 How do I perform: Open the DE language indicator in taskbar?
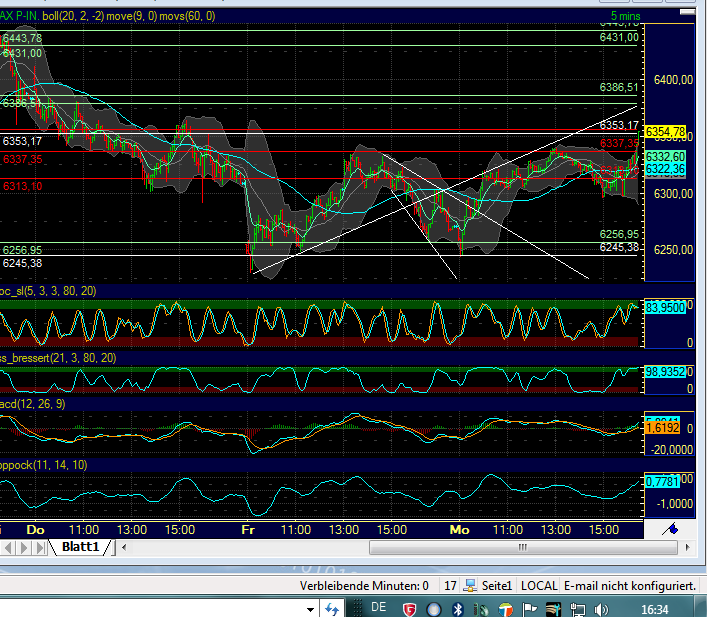click(x=378, y=608)
